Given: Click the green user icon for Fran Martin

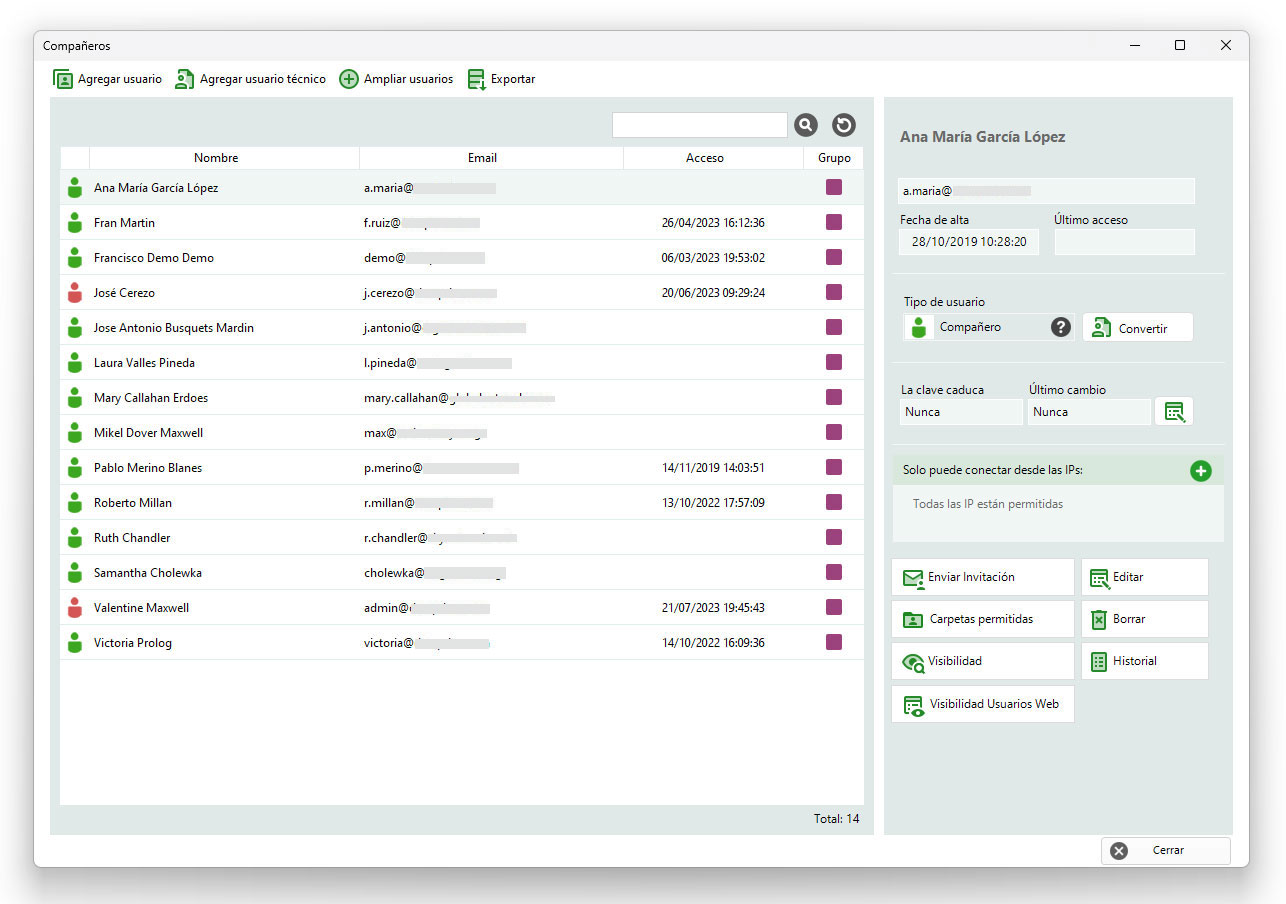Looking at the screenshot, I should (74, 223).
